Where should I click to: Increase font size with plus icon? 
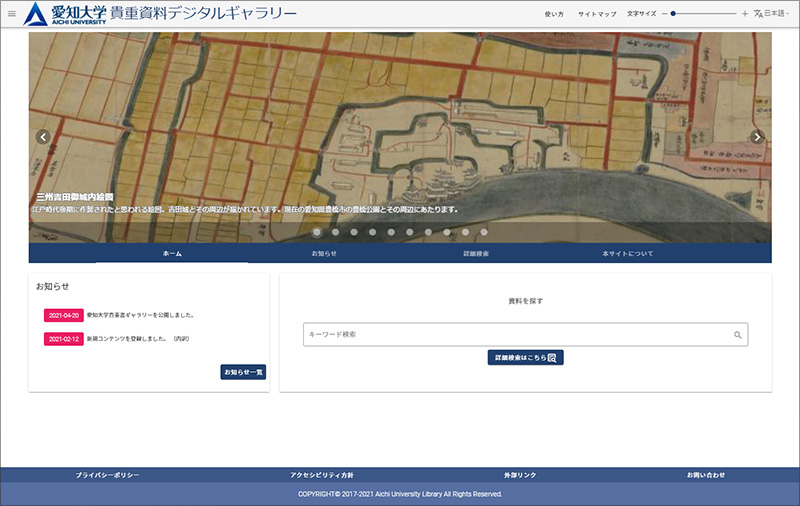pyautogui.click(x=745, y=14)
